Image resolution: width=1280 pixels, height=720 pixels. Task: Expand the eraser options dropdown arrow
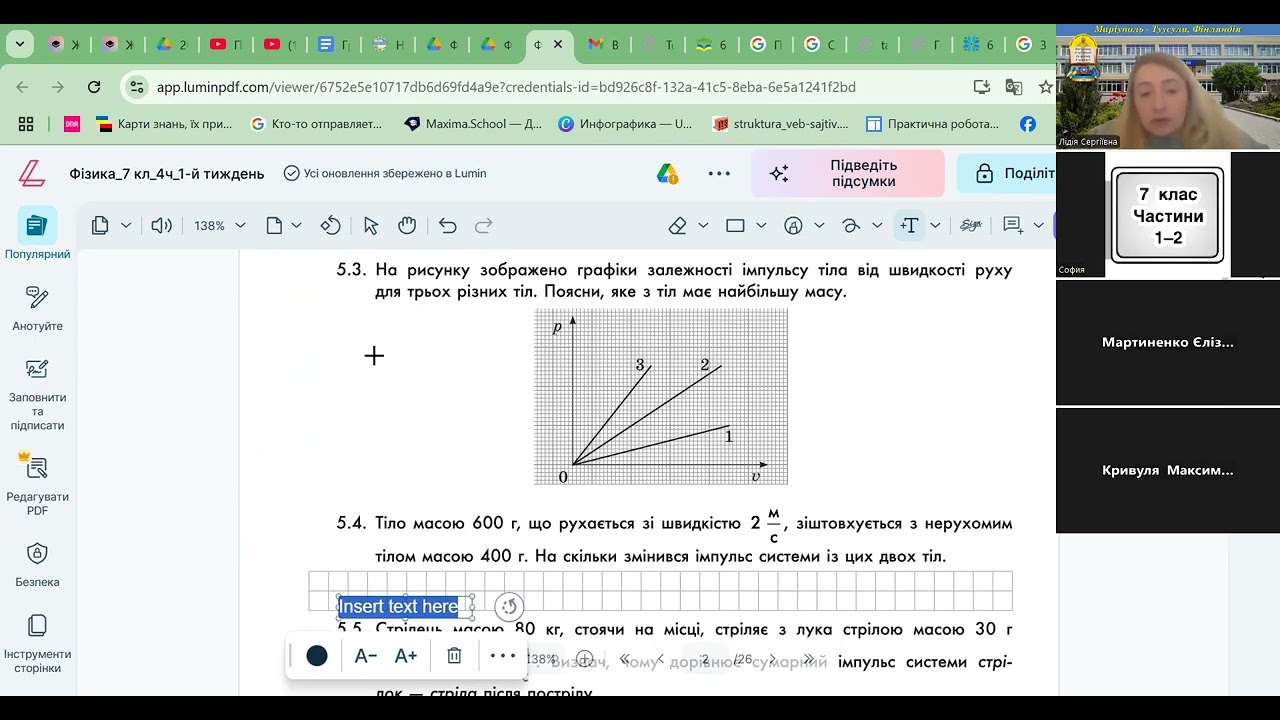703,226
